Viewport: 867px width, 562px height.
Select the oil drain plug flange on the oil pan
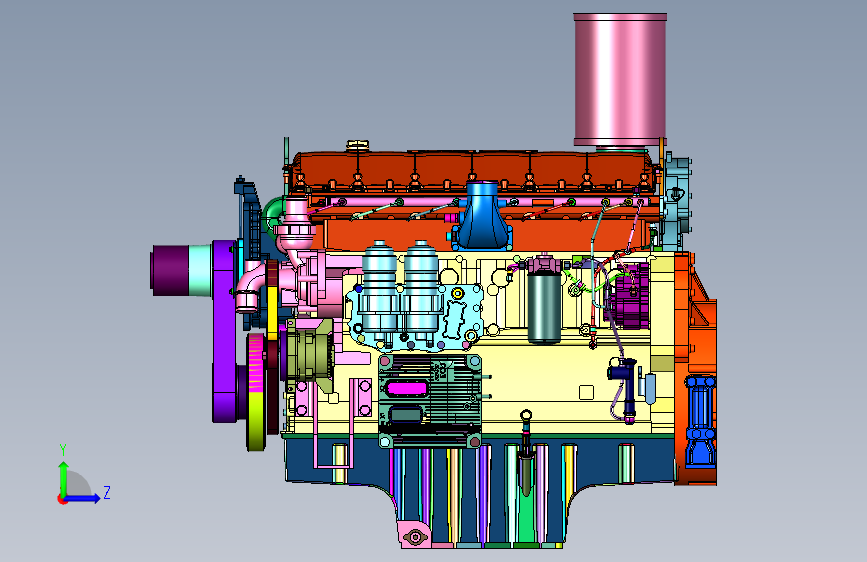(x=415, y=535)
